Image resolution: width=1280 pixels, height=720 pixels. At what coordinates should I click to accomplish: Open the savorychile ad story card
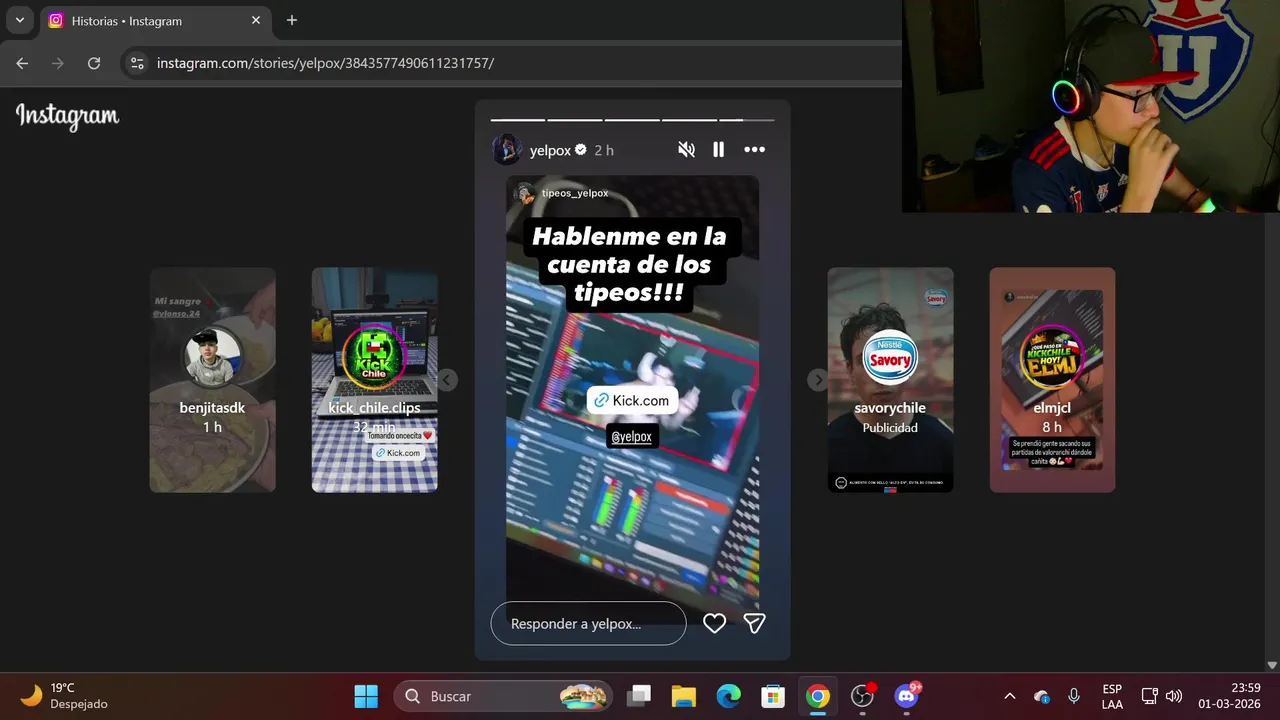pos(890,380)
